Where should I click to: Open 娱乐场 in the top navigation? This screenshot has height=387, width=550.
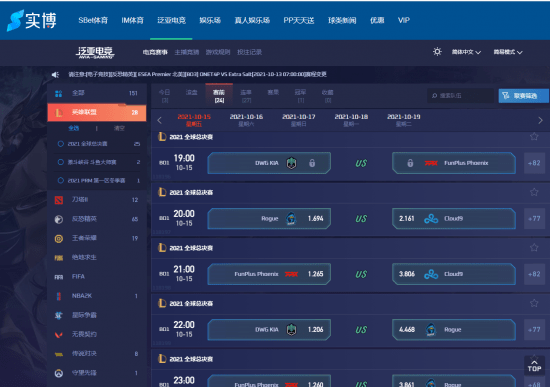pos(210,20)
